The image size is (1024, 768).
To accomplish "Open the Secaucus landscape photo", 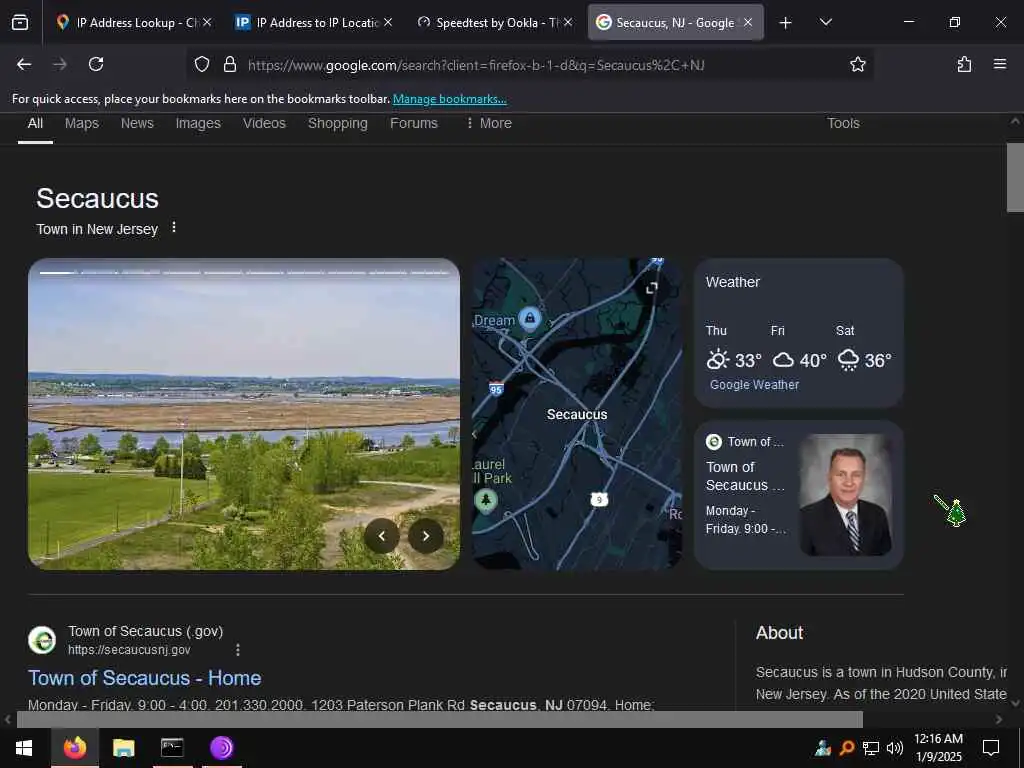I will click(x=244, y=414).
